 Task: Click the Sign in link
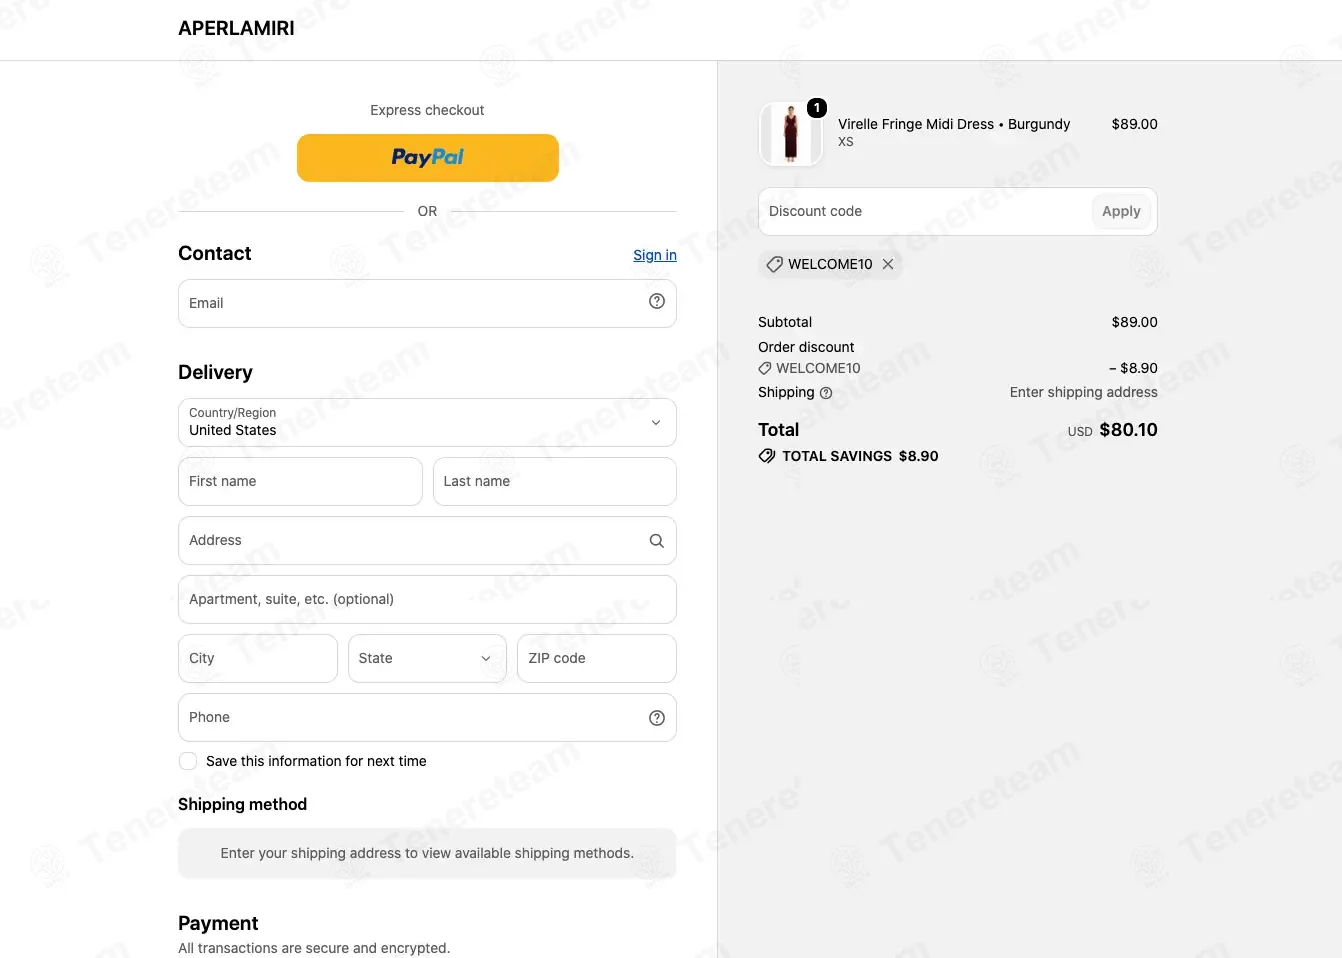pos(655,255)
